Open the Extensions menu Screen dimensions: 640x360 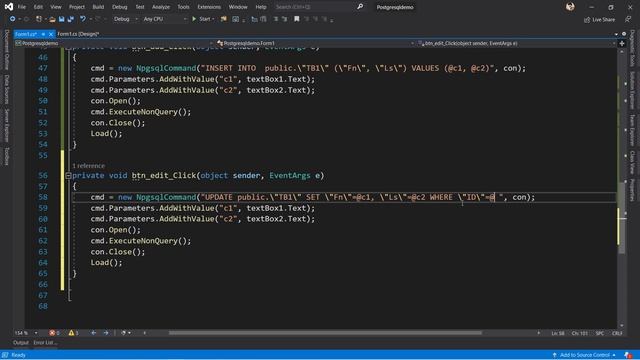pos(209,7)
